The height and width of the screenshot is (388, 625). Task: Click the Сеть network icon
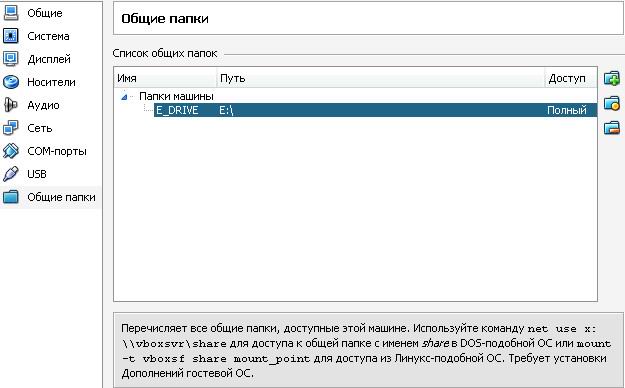11,128
